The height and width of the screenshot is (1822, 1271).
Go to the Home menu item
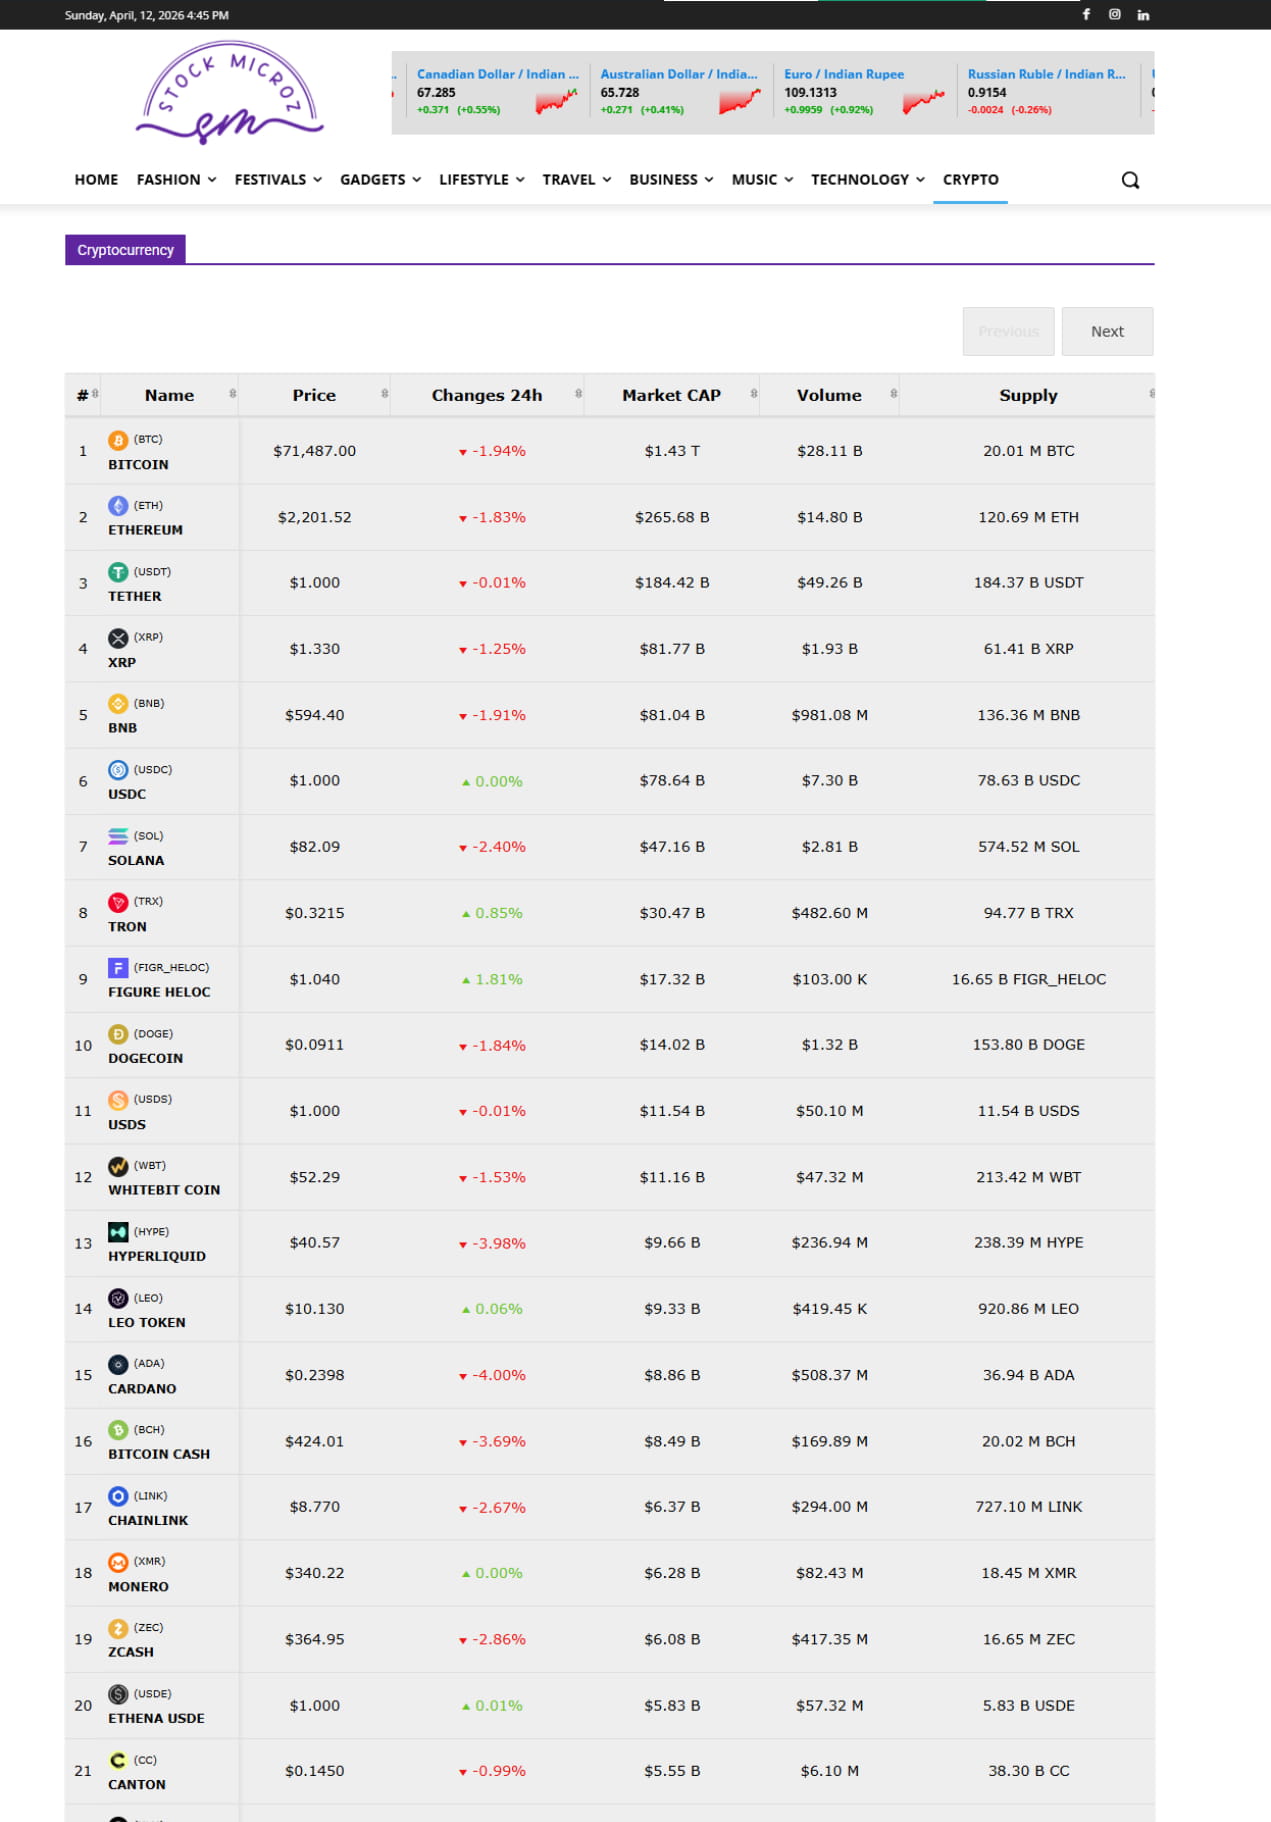point(96,180)
